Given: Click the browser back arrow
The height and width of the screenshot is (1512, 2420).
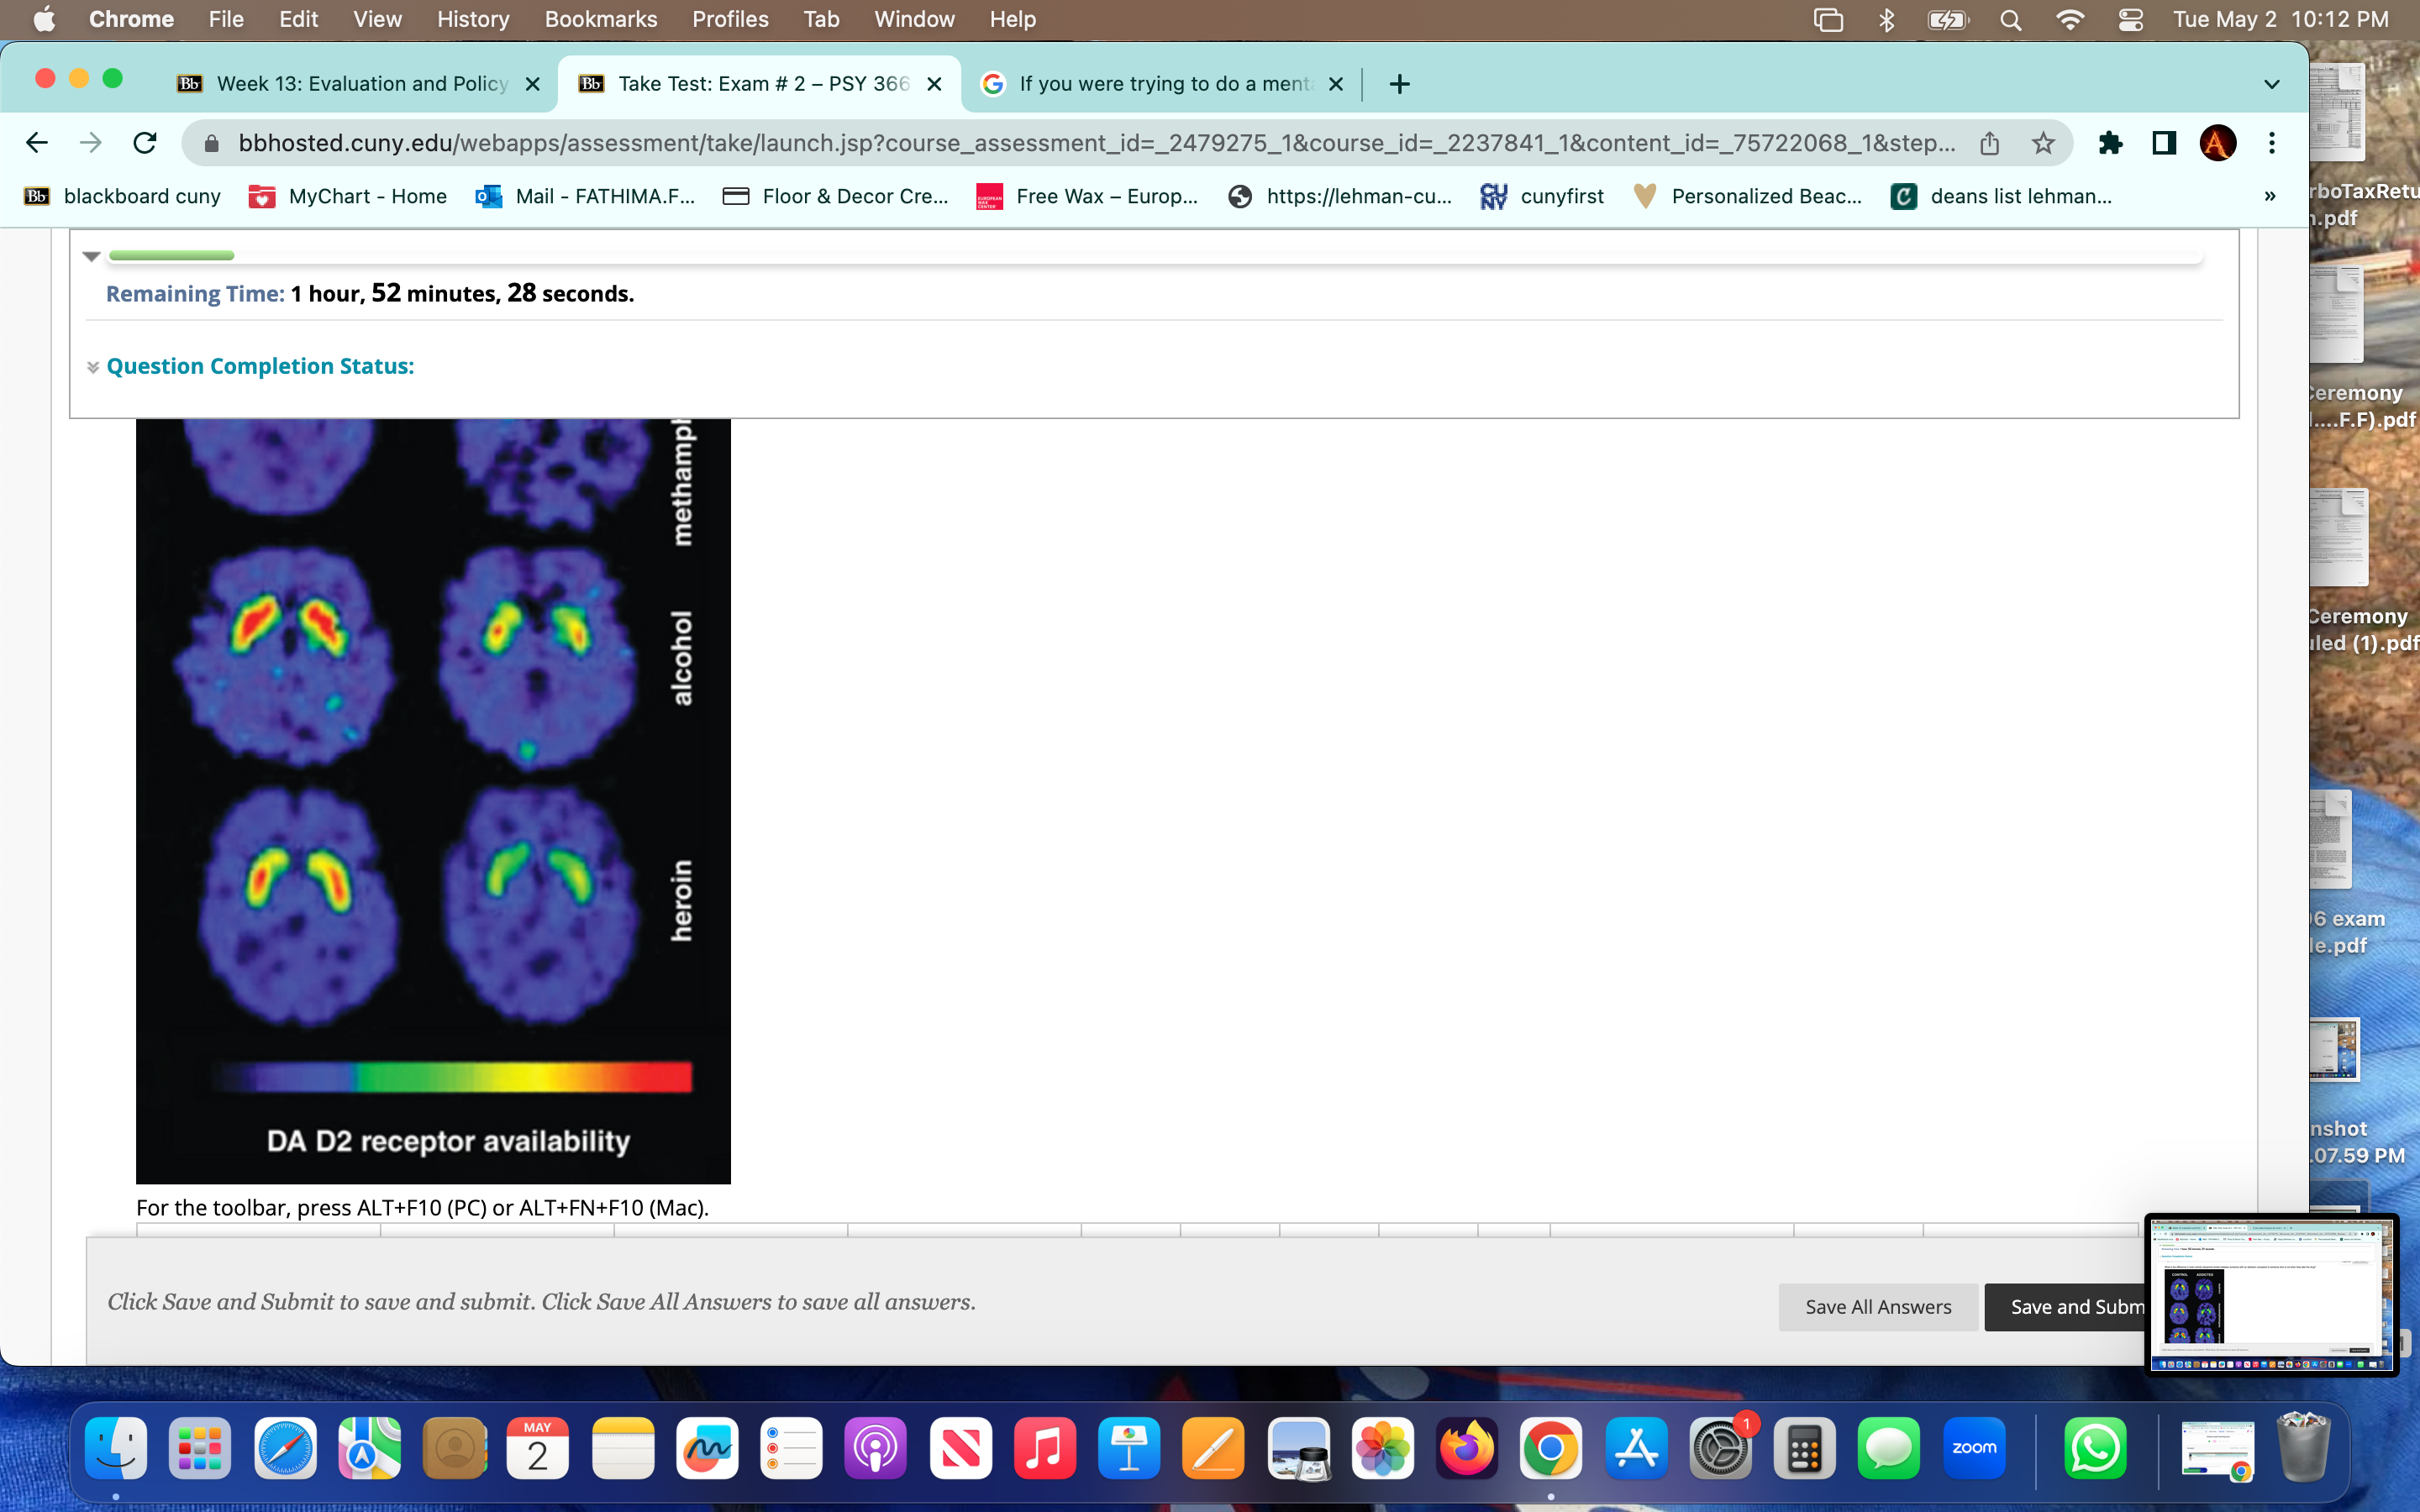Looking at the screenshot, I should pos(37,143).
